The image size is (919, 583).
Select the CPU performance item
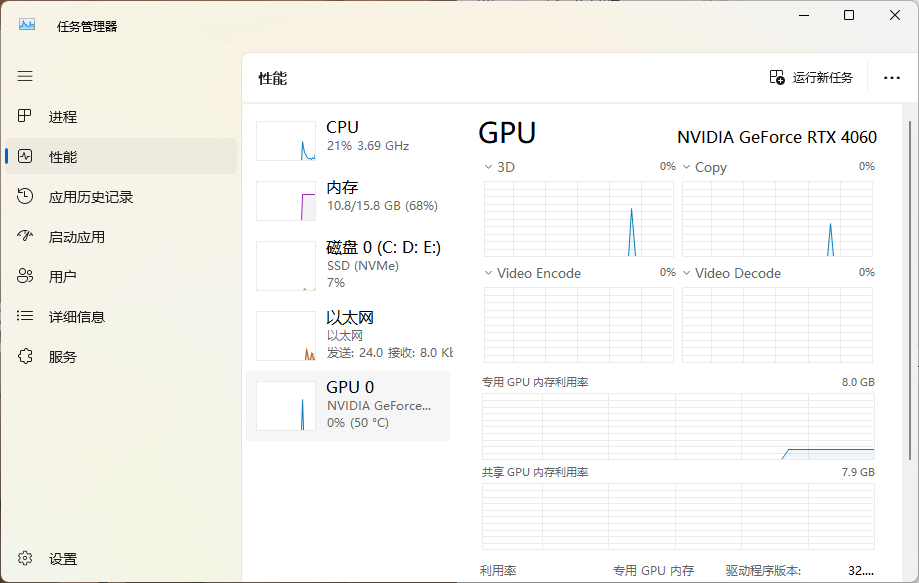[x=348, y=140]
